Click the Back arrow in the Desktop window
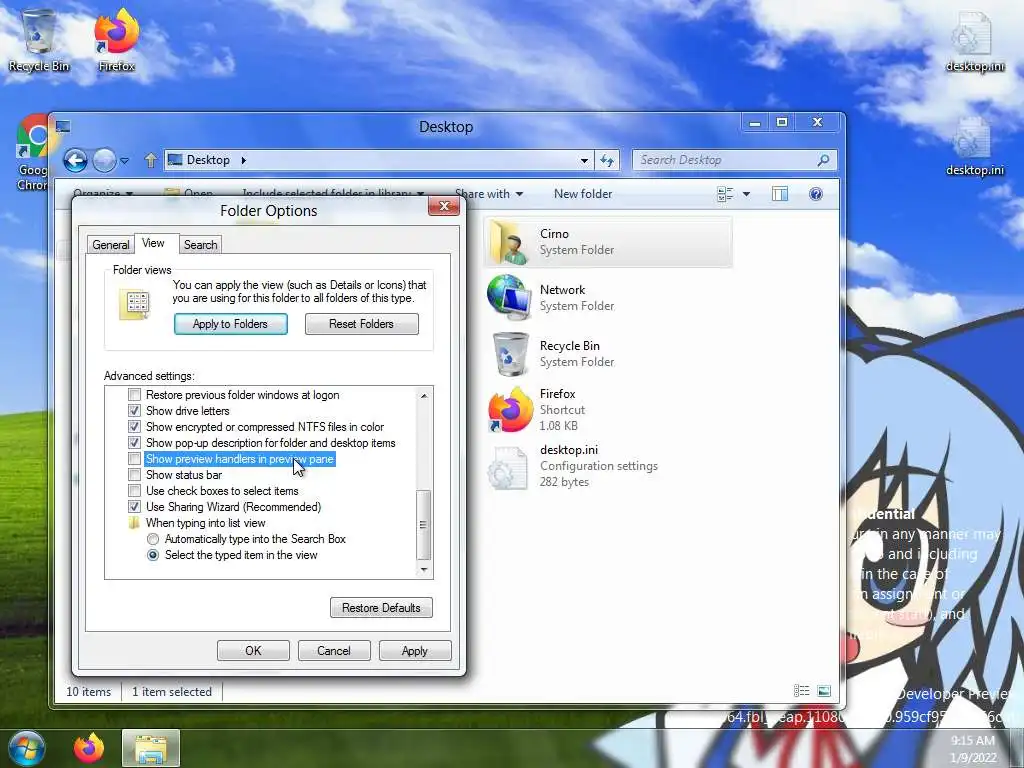This screenshot has width=1024, height=768. (x=75, y=160)
